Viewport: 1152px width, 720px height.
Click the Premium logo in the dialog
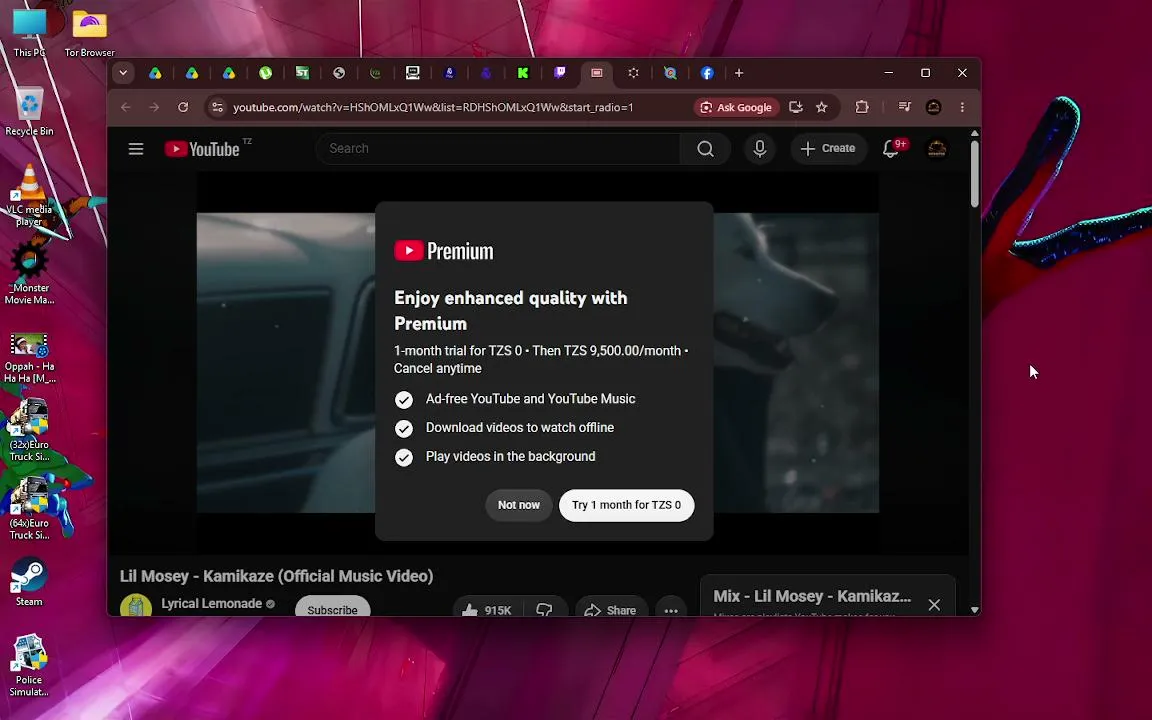coord(444,251)
